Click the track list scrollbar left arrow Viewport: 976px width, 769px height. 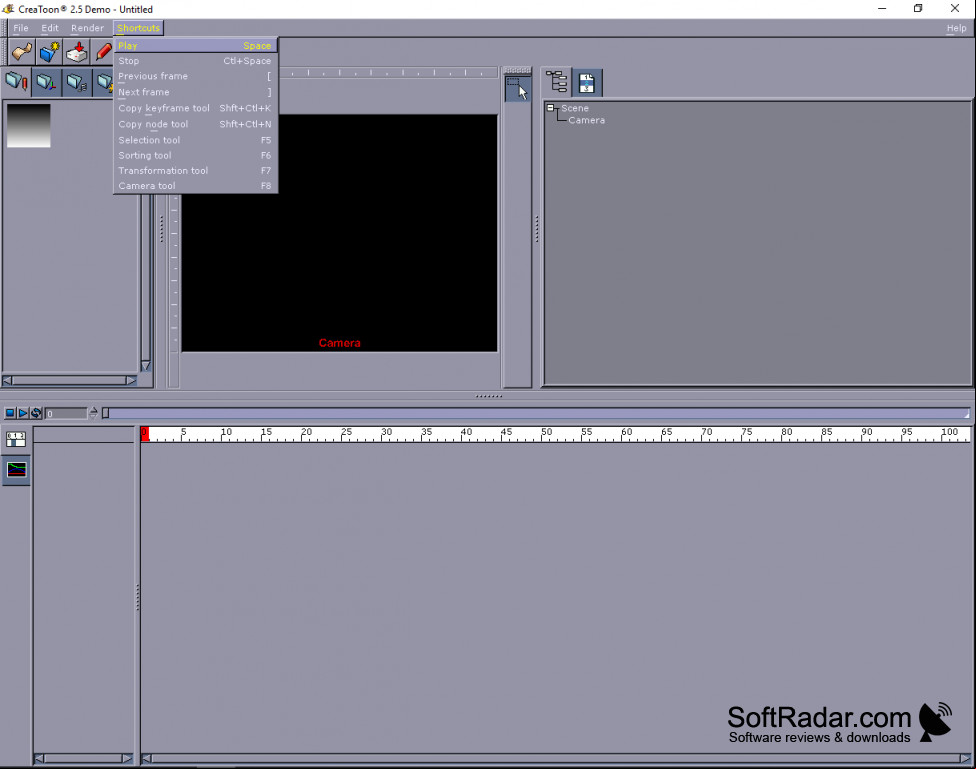[x=39, y=758]
